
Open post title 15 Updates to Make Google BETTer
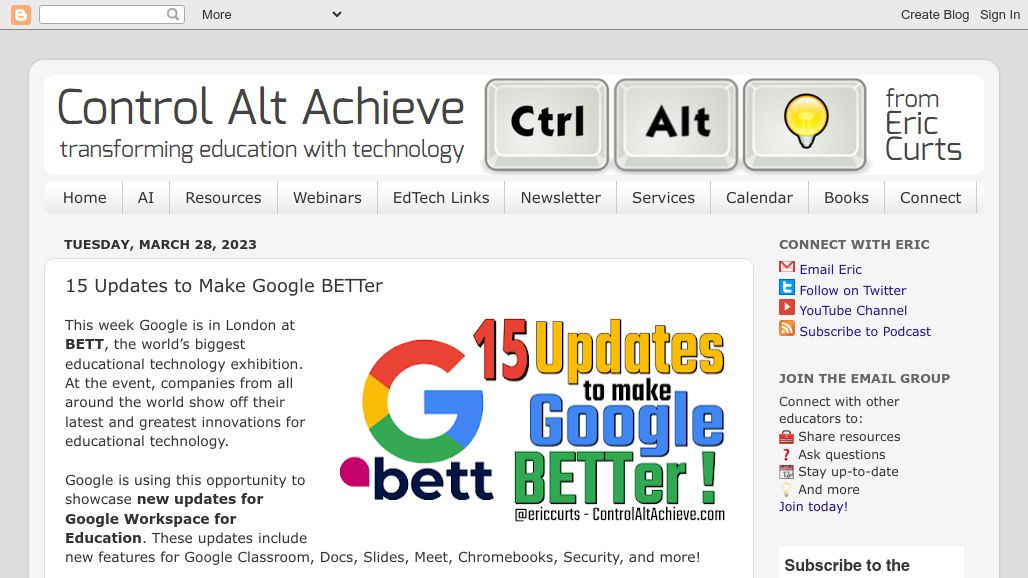224,286
